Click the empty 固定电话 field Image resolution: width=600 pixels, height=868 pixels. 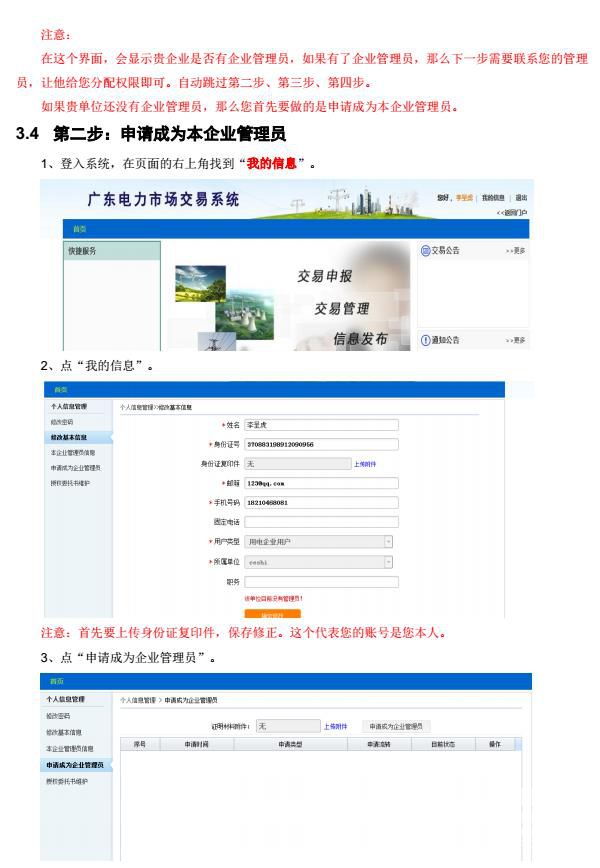[x=322, y=522]
